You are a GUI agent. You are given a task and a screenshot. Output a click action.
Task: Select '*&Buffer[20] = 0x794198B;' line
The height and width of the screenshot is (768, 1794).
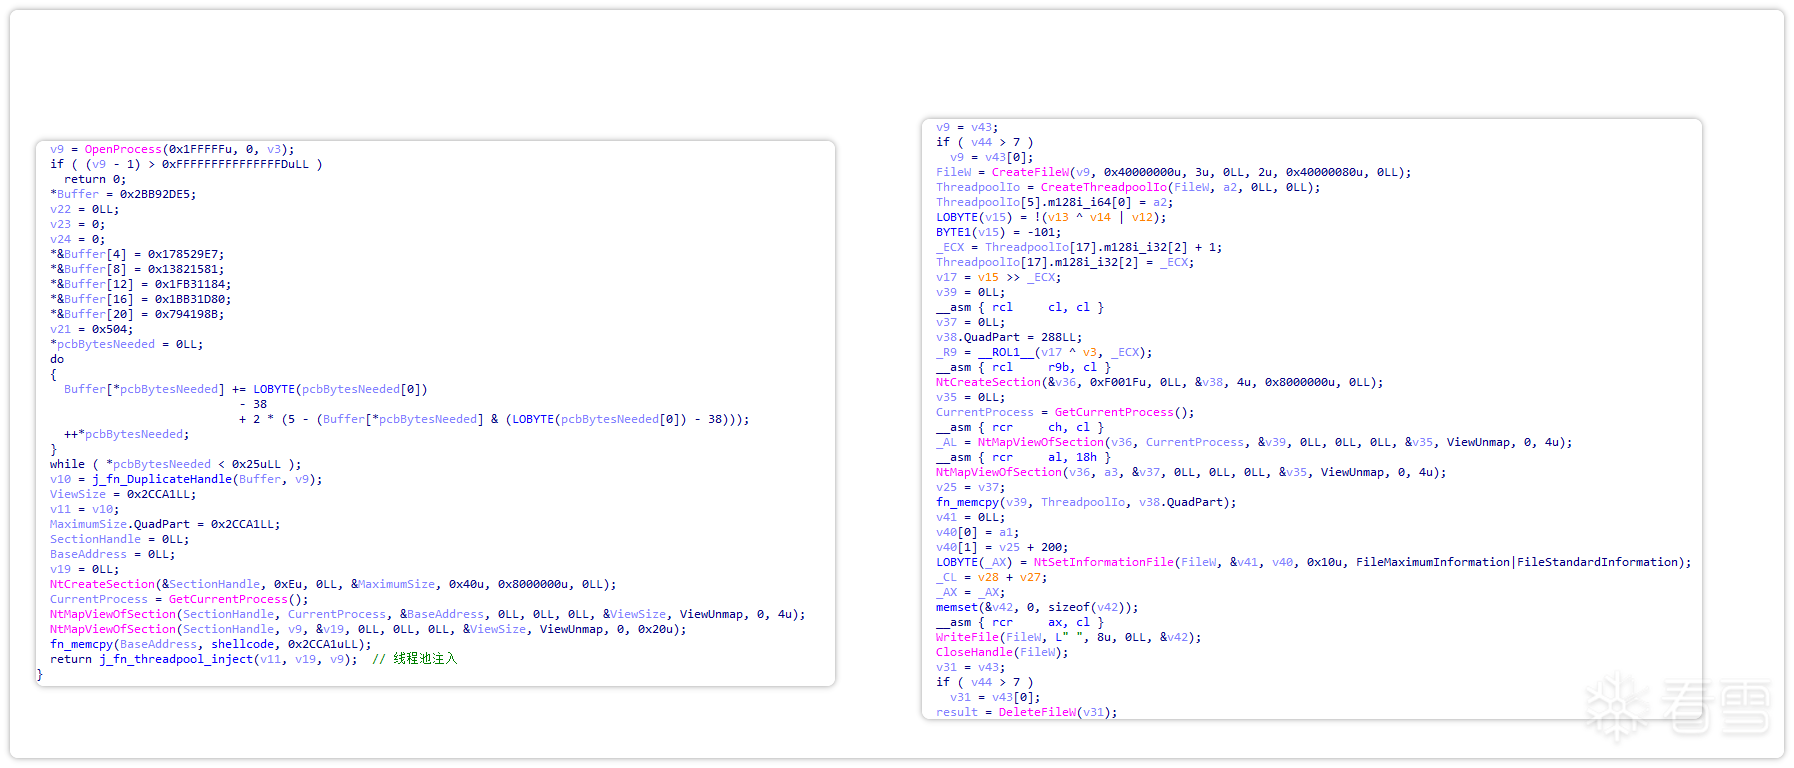tap(137, 314)
